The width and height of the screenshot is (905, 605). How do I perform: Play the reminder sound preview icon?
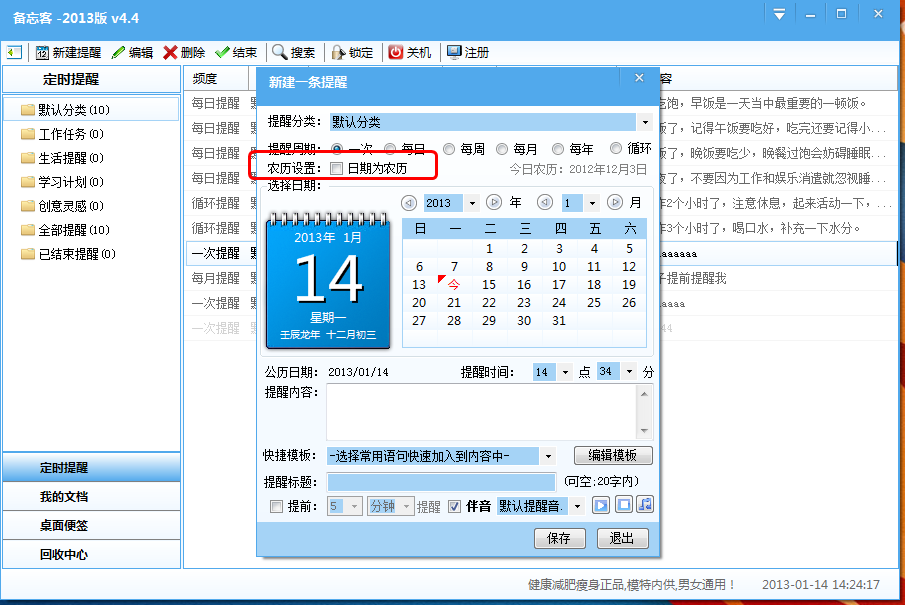[600, 505]
